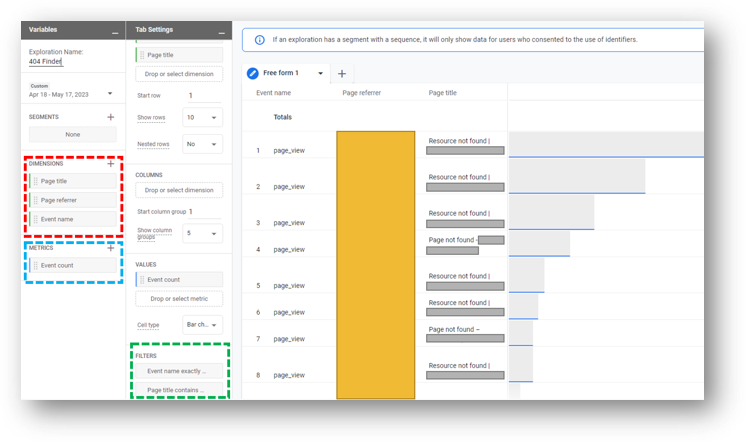Add a new dimension with plus icon

point(110,164)
